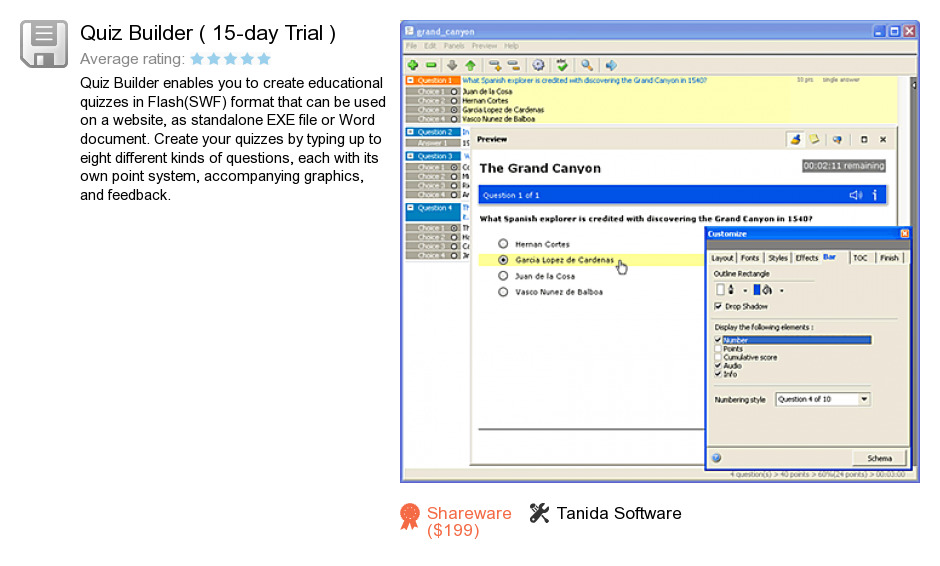Click the paint bucket fill icon
The height and width of the screenshot is (566, 940).
[x=767, y=290]
